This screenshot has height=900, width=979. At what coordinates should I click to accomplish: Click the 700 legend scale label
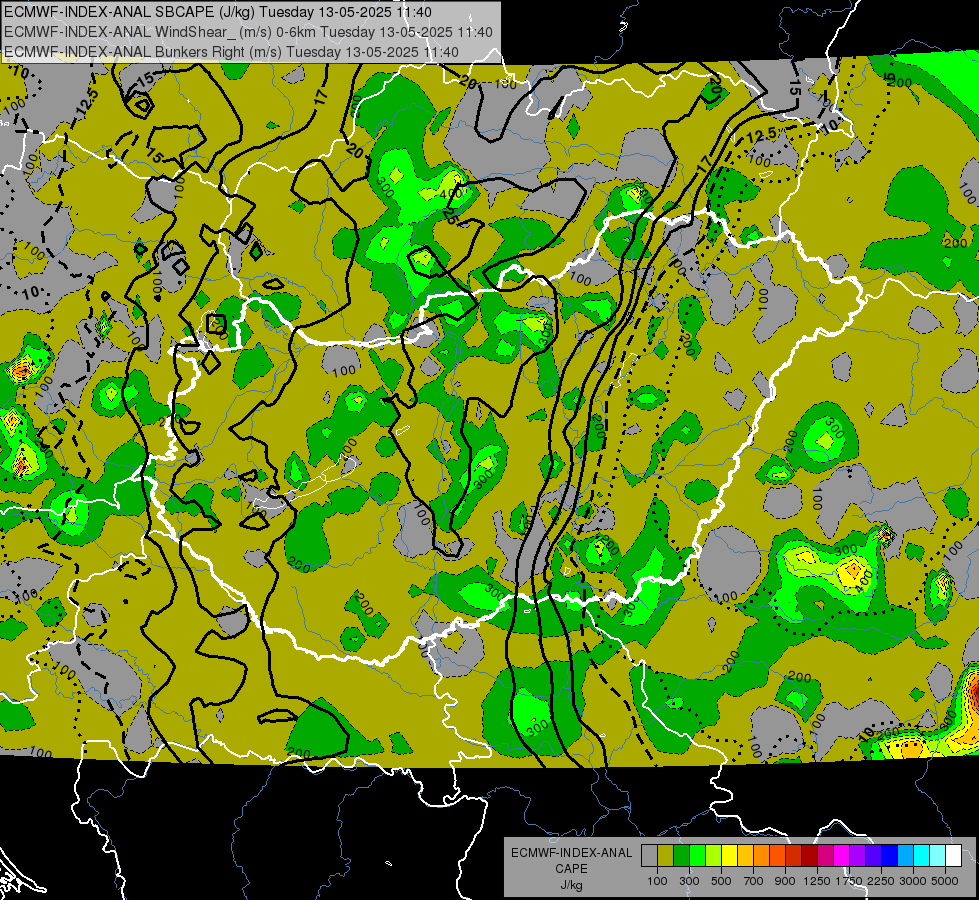pyautogui.click(x=754, y=881)
